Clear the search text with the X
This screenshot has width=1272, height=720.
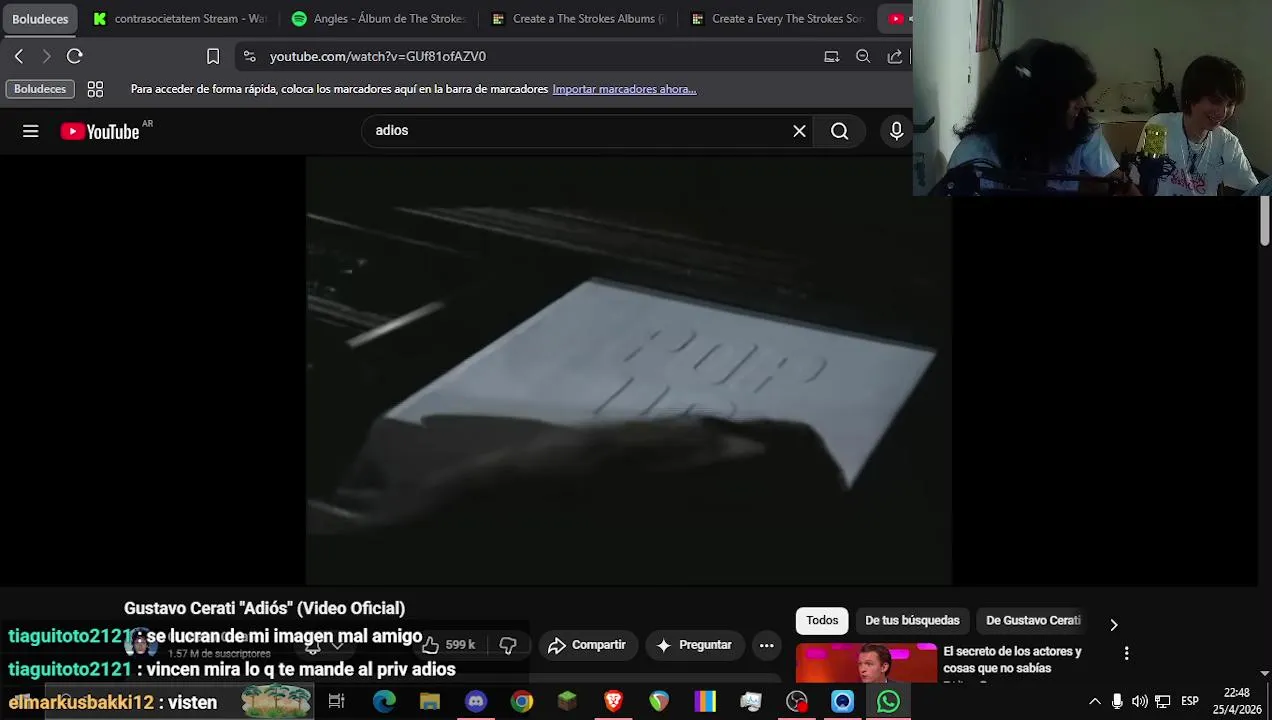799,131
